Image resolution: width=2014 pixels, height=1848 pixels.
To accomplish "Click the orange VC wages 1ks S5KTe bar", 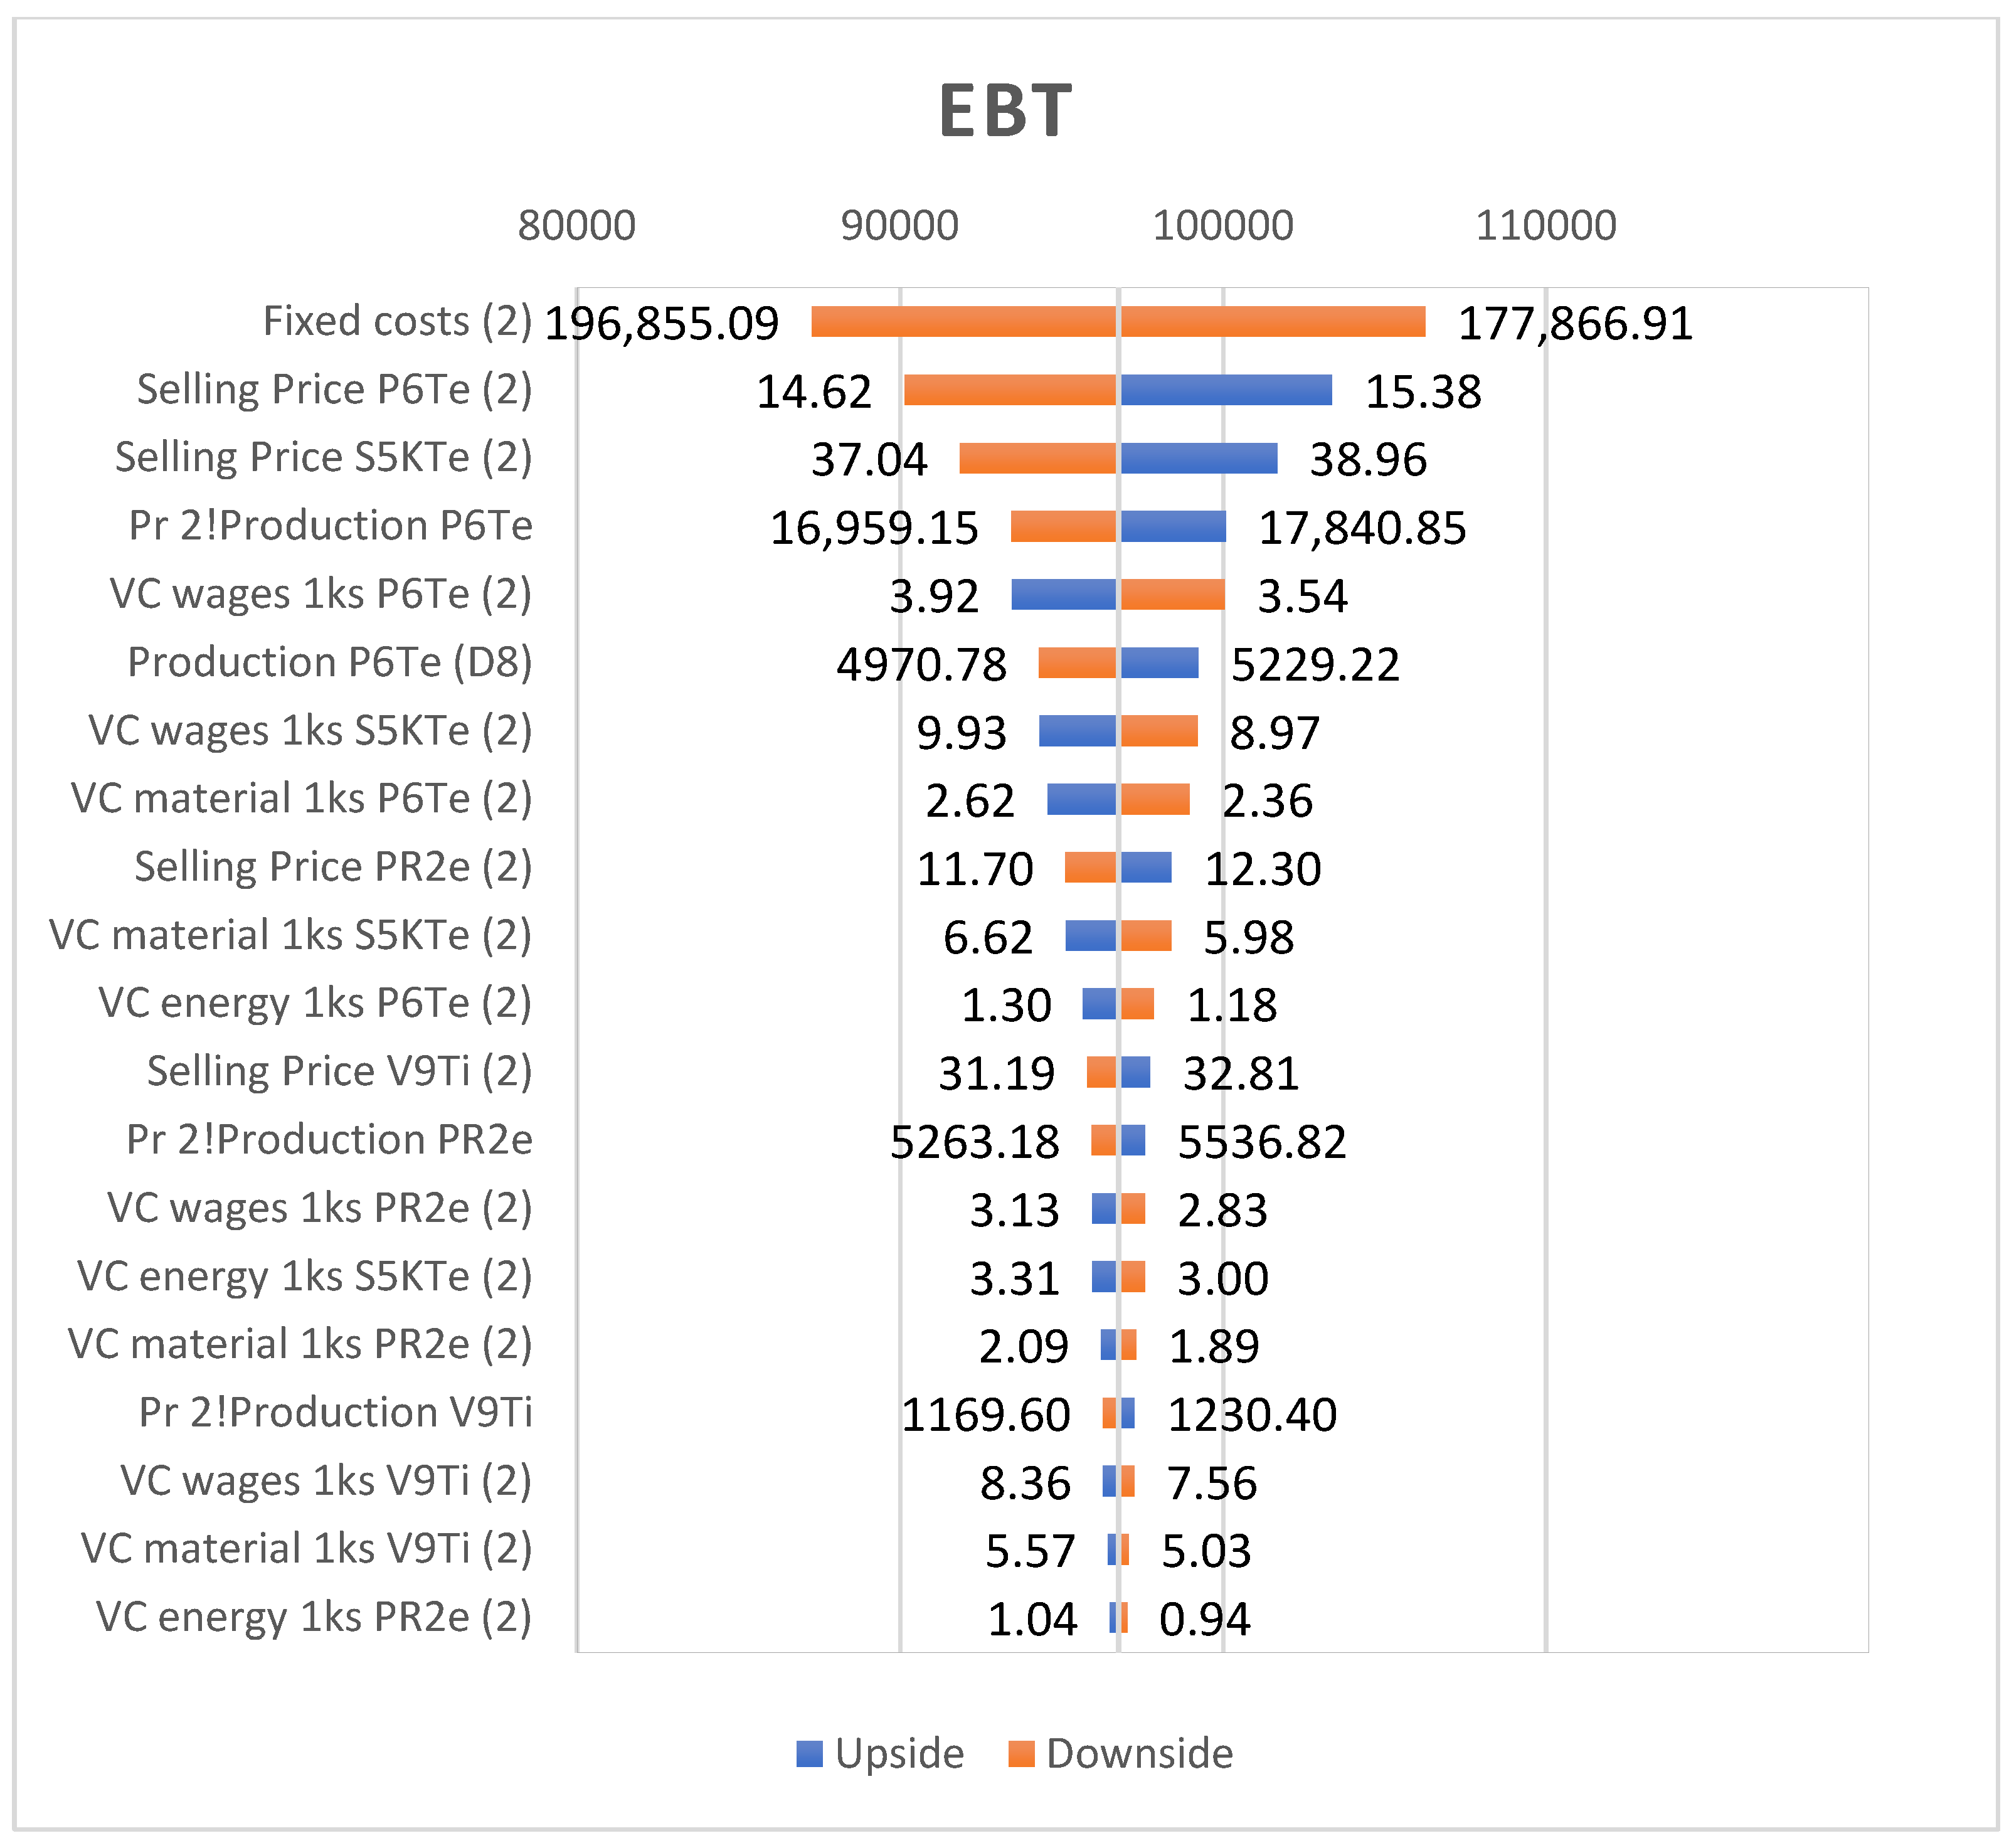I will pos(1159,731).
